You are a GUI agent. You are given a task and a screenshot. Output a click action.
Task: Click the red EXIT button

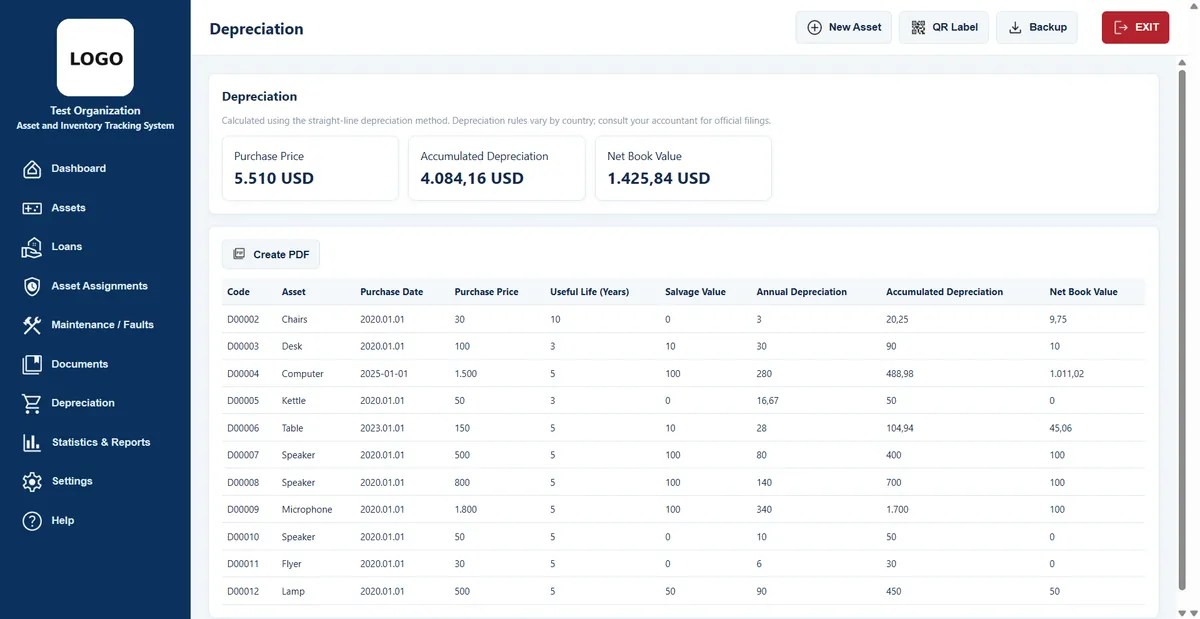(x=1135, y=27)
